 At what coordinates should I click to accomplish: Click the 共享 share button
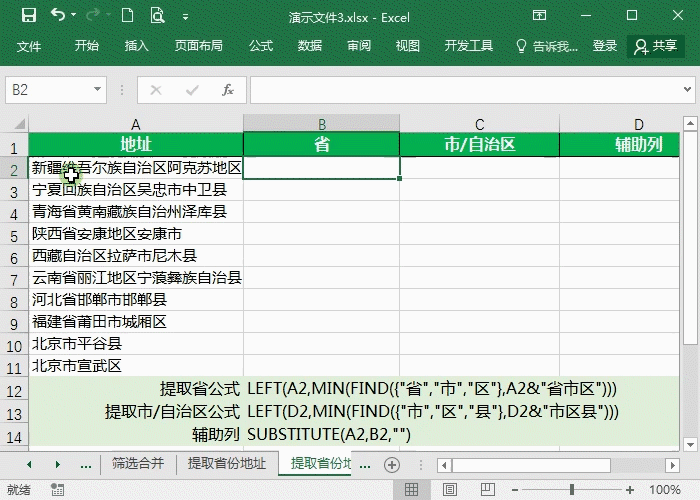(x=656, y=46)
